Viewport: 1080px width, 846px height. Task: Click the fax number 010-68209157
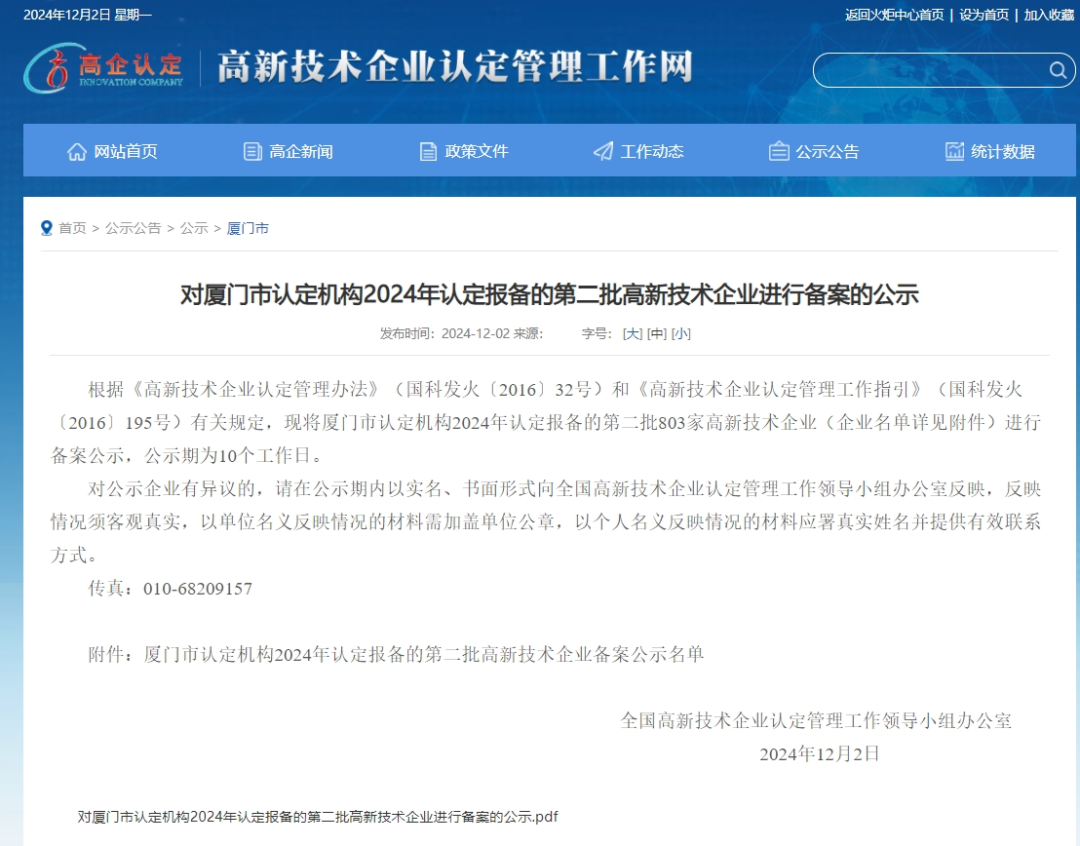click(198, 588)
